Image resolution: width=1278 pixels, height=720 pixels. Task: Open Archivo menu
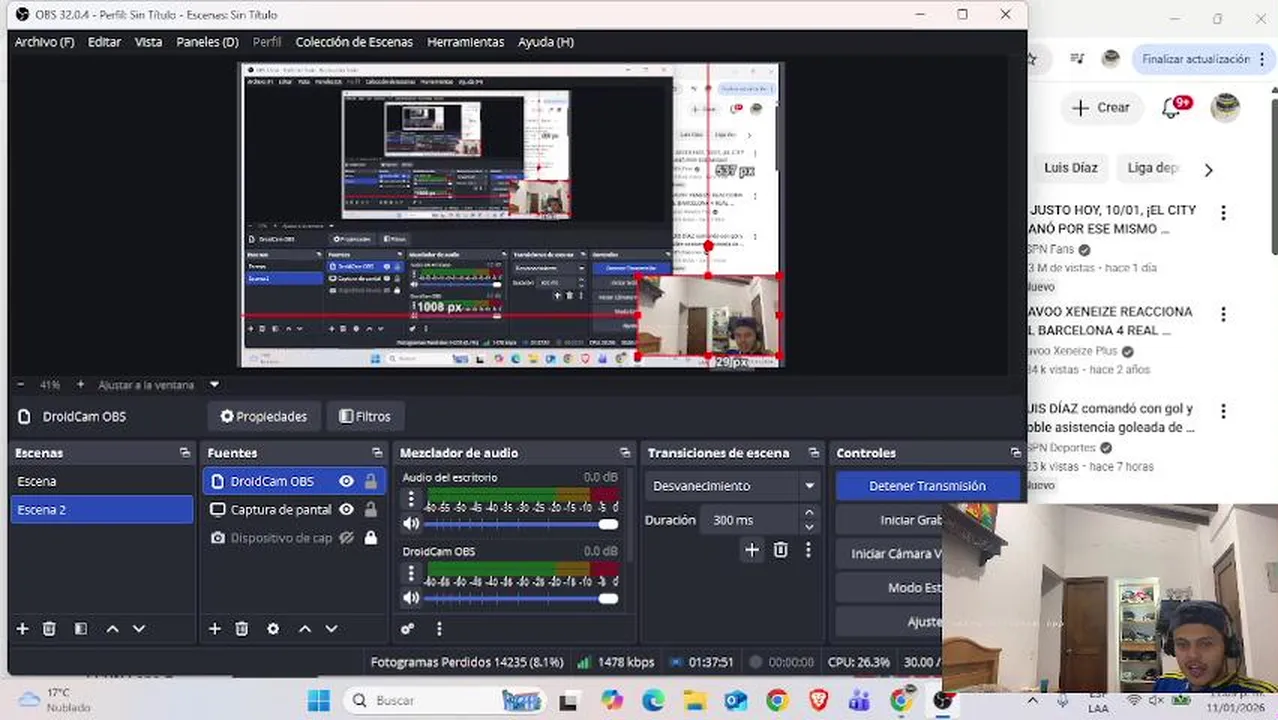point(44,42)
